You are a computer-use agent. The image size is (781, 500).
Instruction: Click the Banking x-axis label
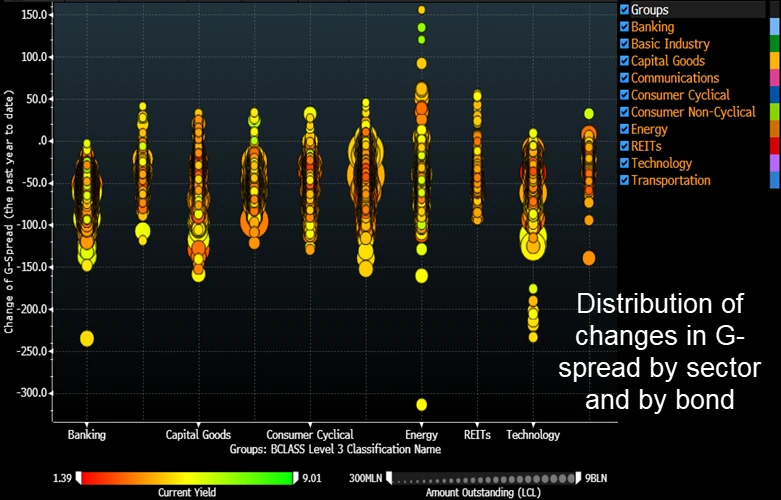click(x=87, y=435)
